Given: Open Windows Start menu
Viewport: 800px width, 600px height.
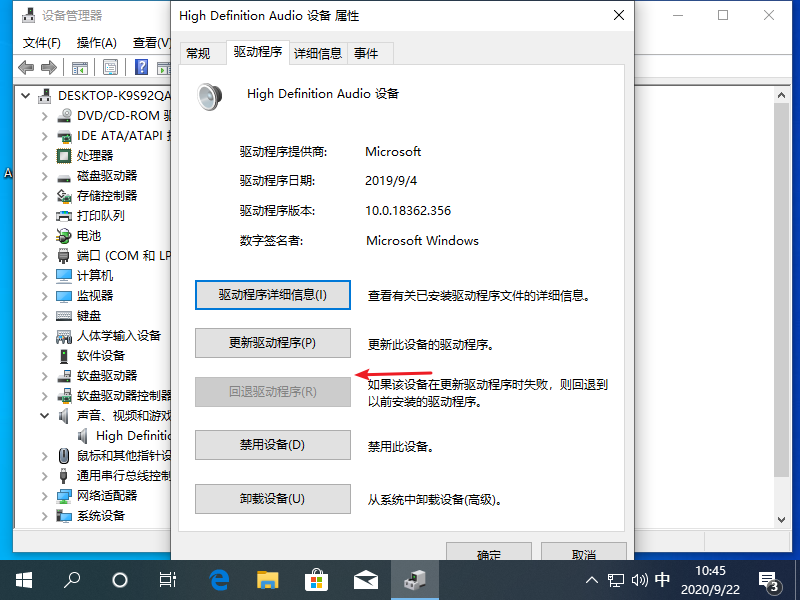Looking at the screenshot, I should 24,580.
